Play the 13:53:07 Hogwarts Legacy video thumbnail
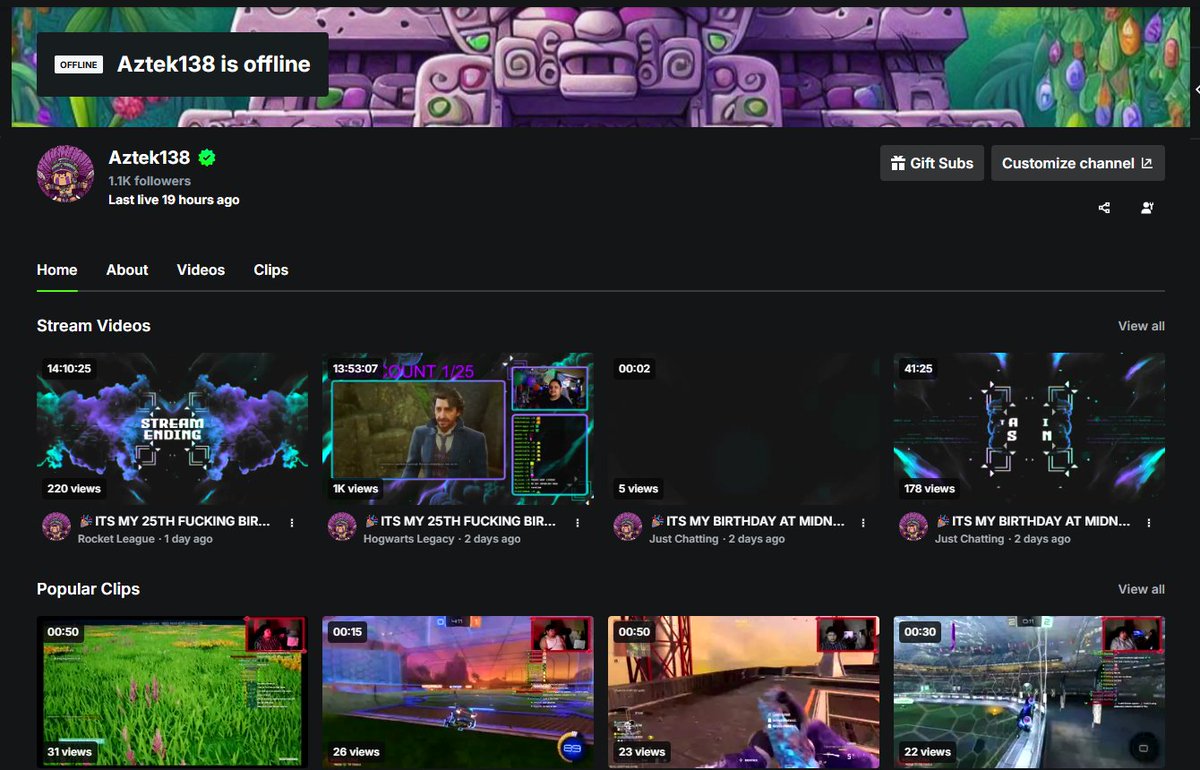 pyautogui.click(x=458, y=429)
